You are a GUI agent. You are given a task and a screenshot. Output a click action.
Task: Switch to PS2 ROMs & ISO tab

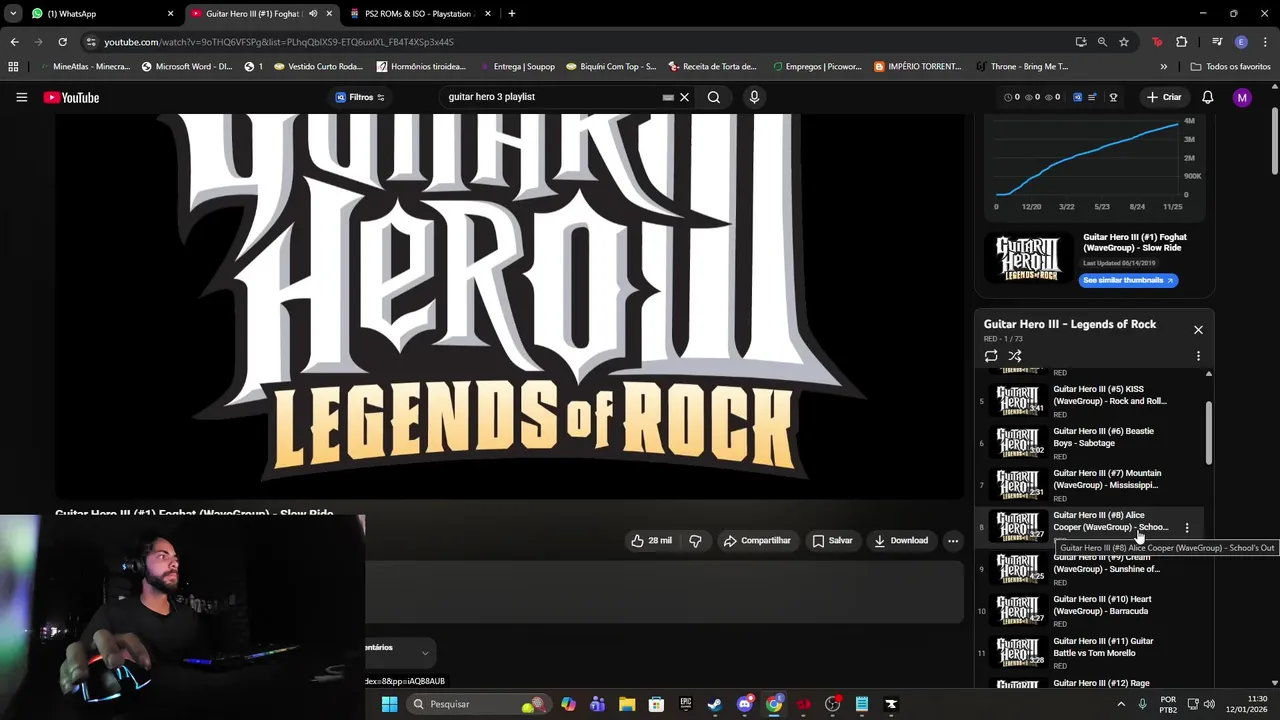coord(421,14)
